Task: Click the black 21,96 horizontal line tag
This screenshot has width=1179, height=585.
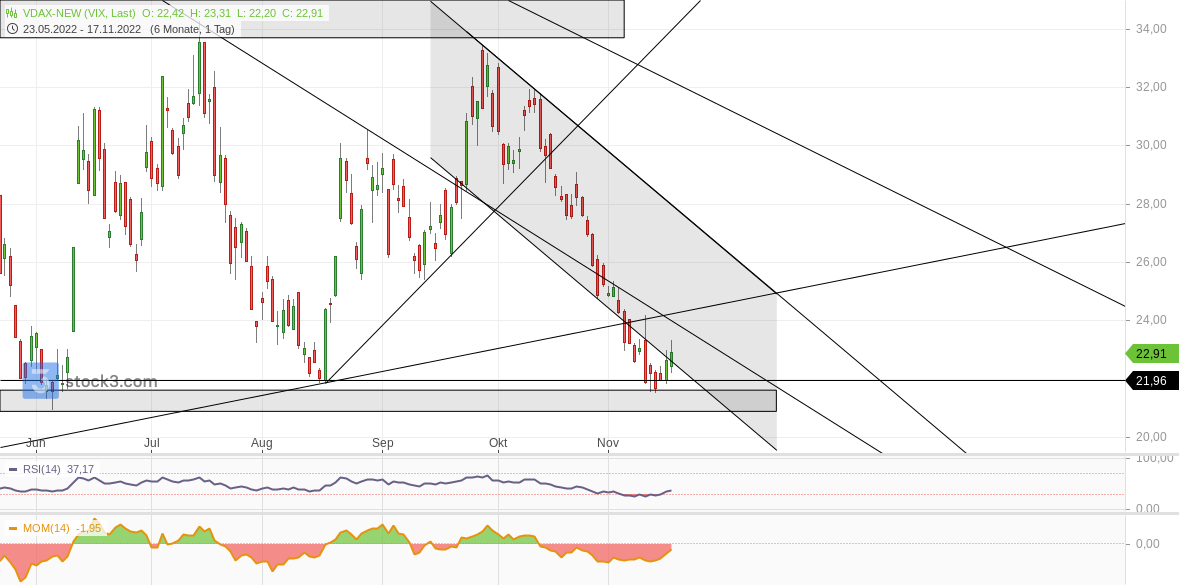Action: [1150, 381]
